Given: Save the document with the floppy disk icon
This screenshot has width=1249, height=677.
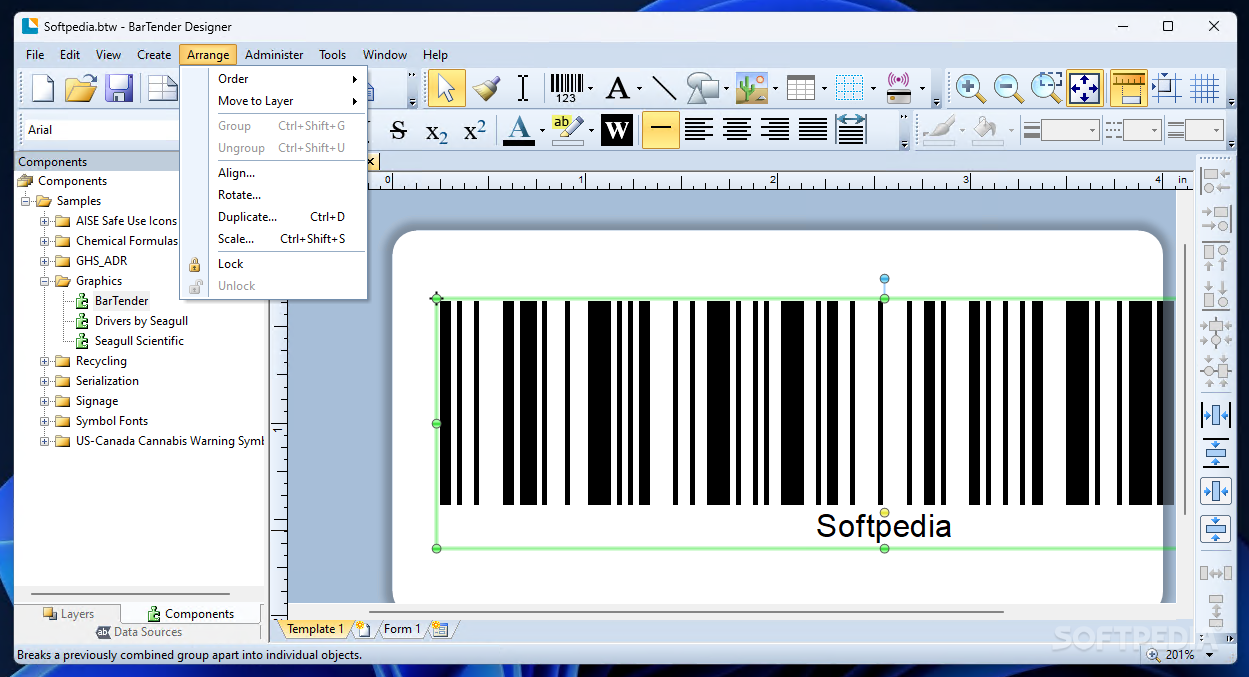Looking at the screenshot, I should pyautogui.click(x=120, y=88).
